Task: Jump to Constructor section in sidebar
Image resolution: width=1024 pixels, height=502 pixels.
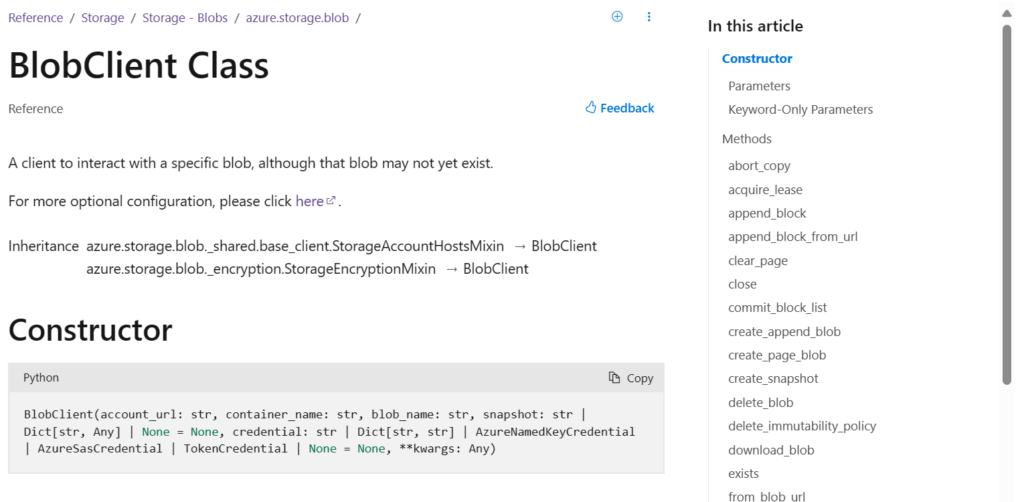Action: [x=757, y=59]
